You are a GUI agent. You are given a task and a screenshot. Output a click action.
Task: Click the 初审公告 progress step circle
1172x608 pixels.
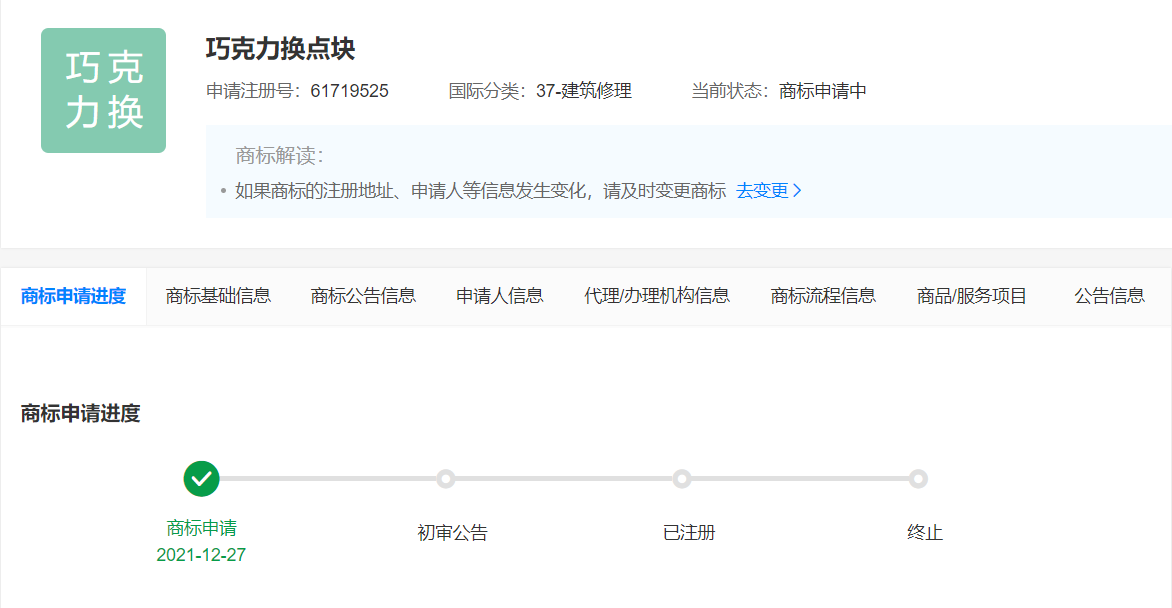click(x=446, y=479)
